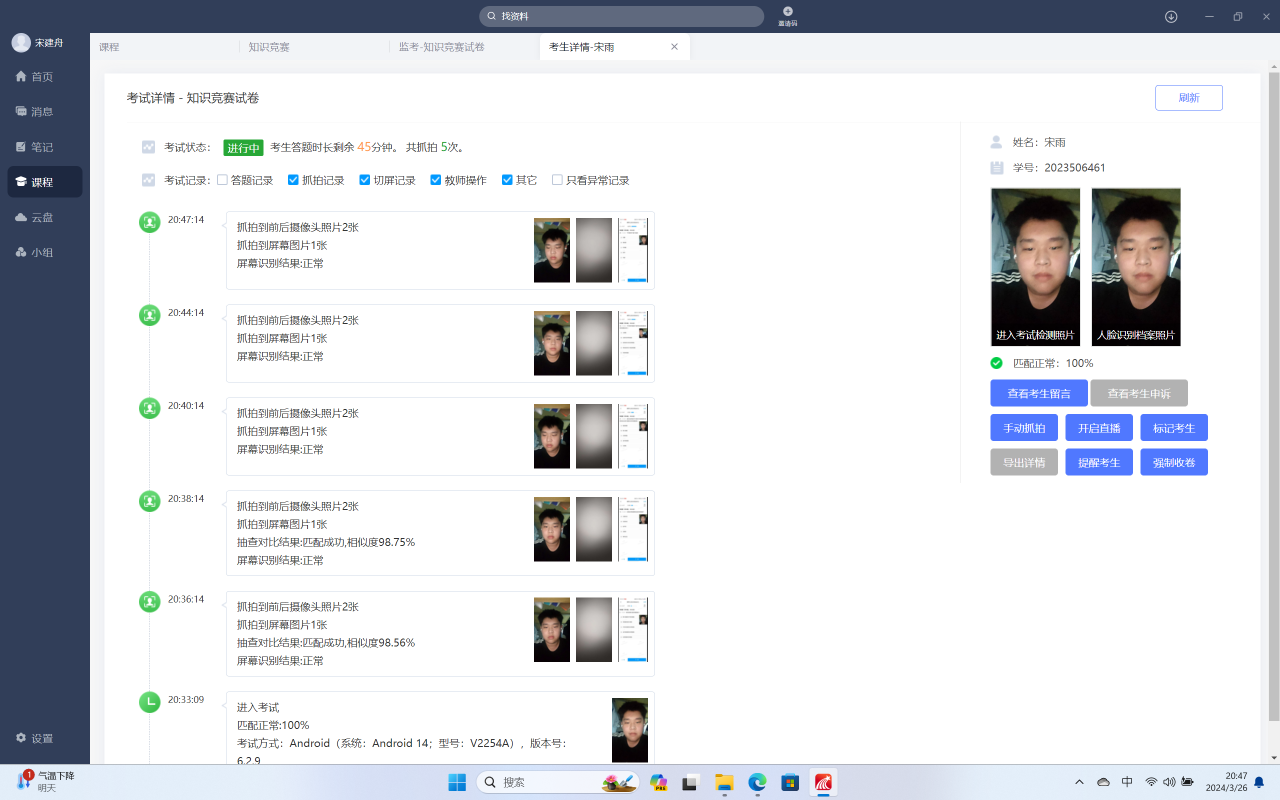Open face photo in the 20:36:14 record
The width and height of the screenshot is (1280, 800).
coord(552,630)
